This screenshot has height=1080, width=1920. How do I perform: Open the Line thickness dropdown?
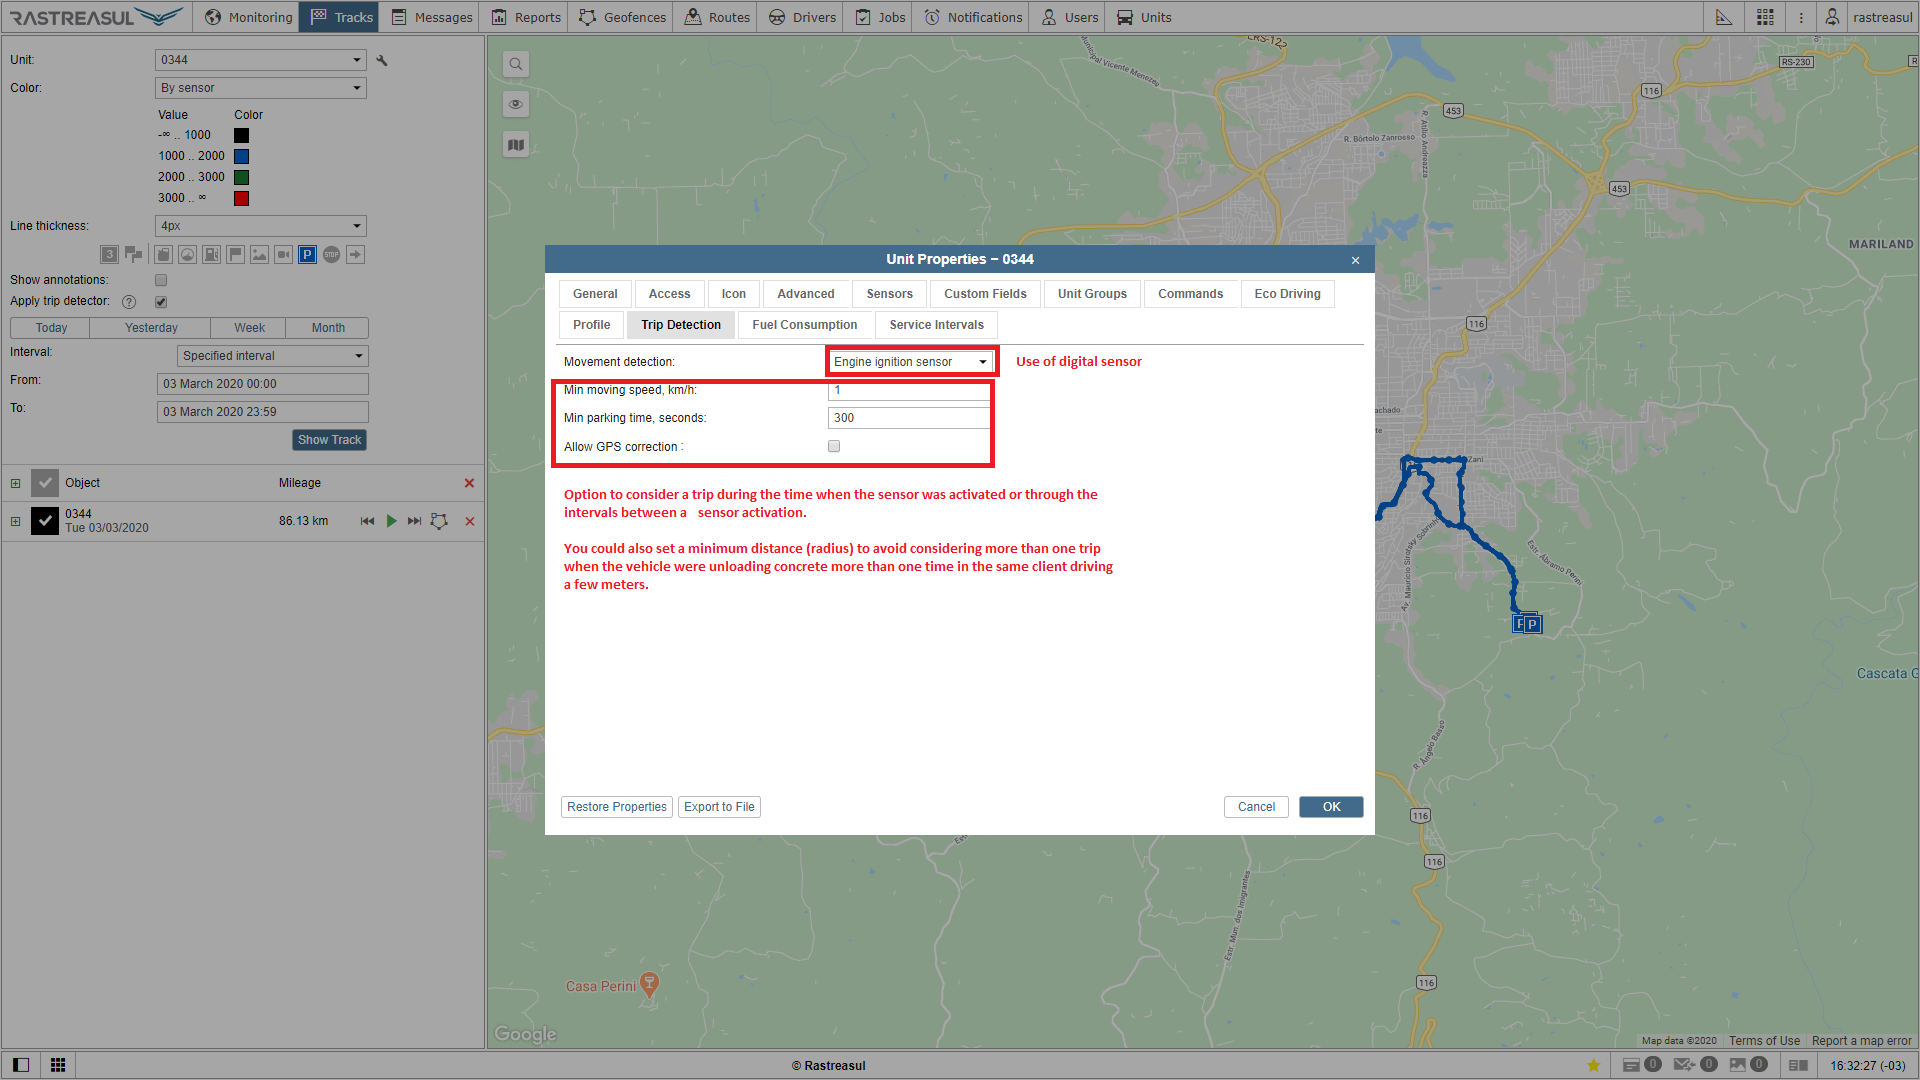260,226
